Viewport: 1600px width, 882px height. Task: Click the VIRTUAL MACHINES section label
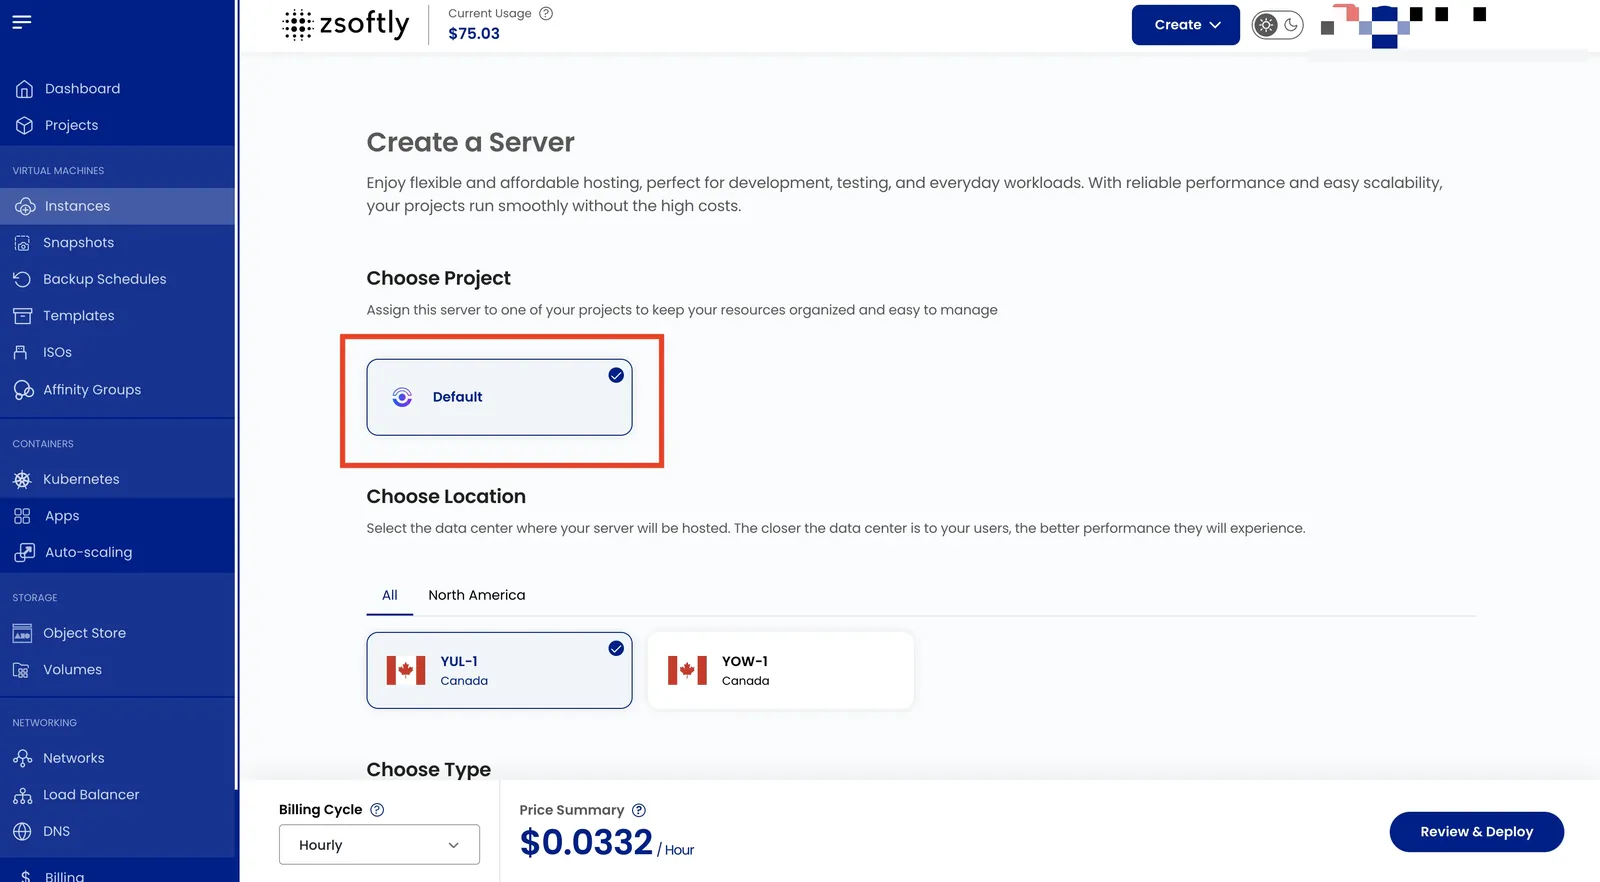[58, 171]
